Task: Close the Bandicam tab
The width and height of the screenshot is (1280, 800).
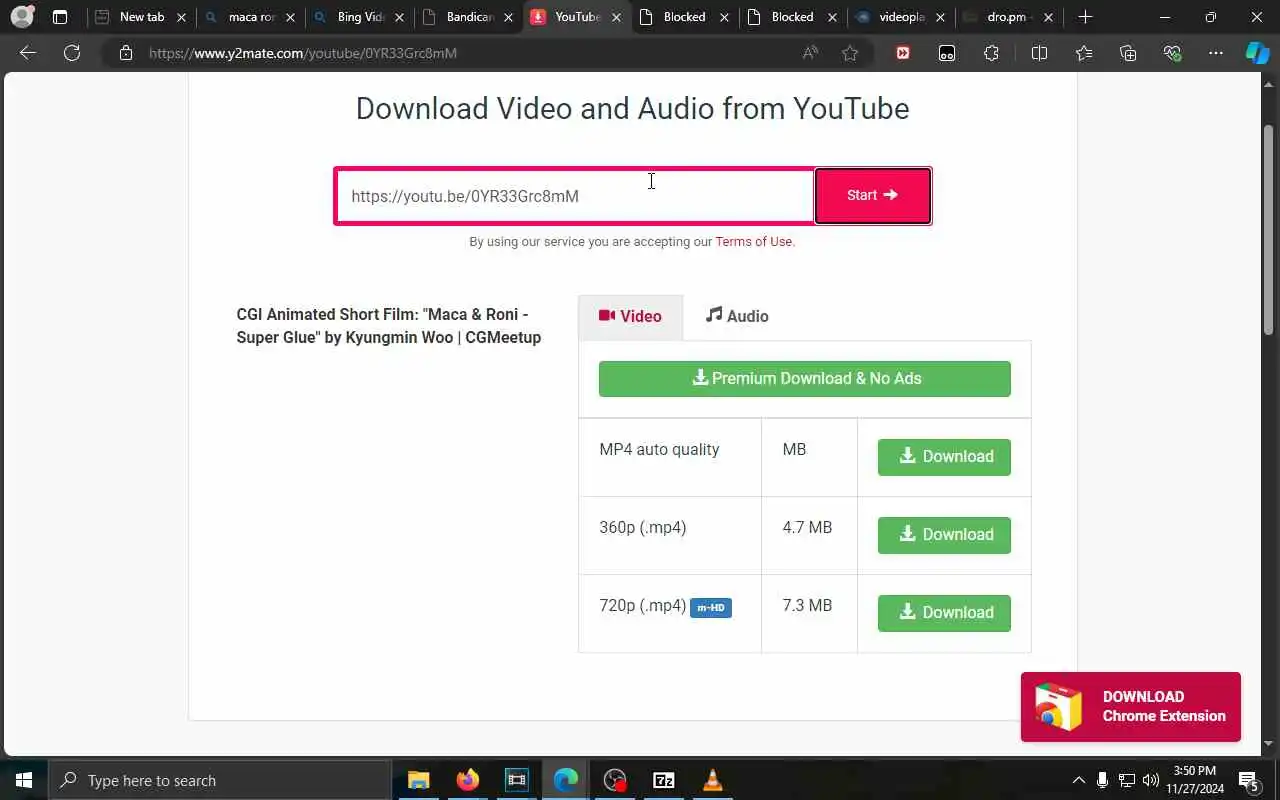Action: 508,17
